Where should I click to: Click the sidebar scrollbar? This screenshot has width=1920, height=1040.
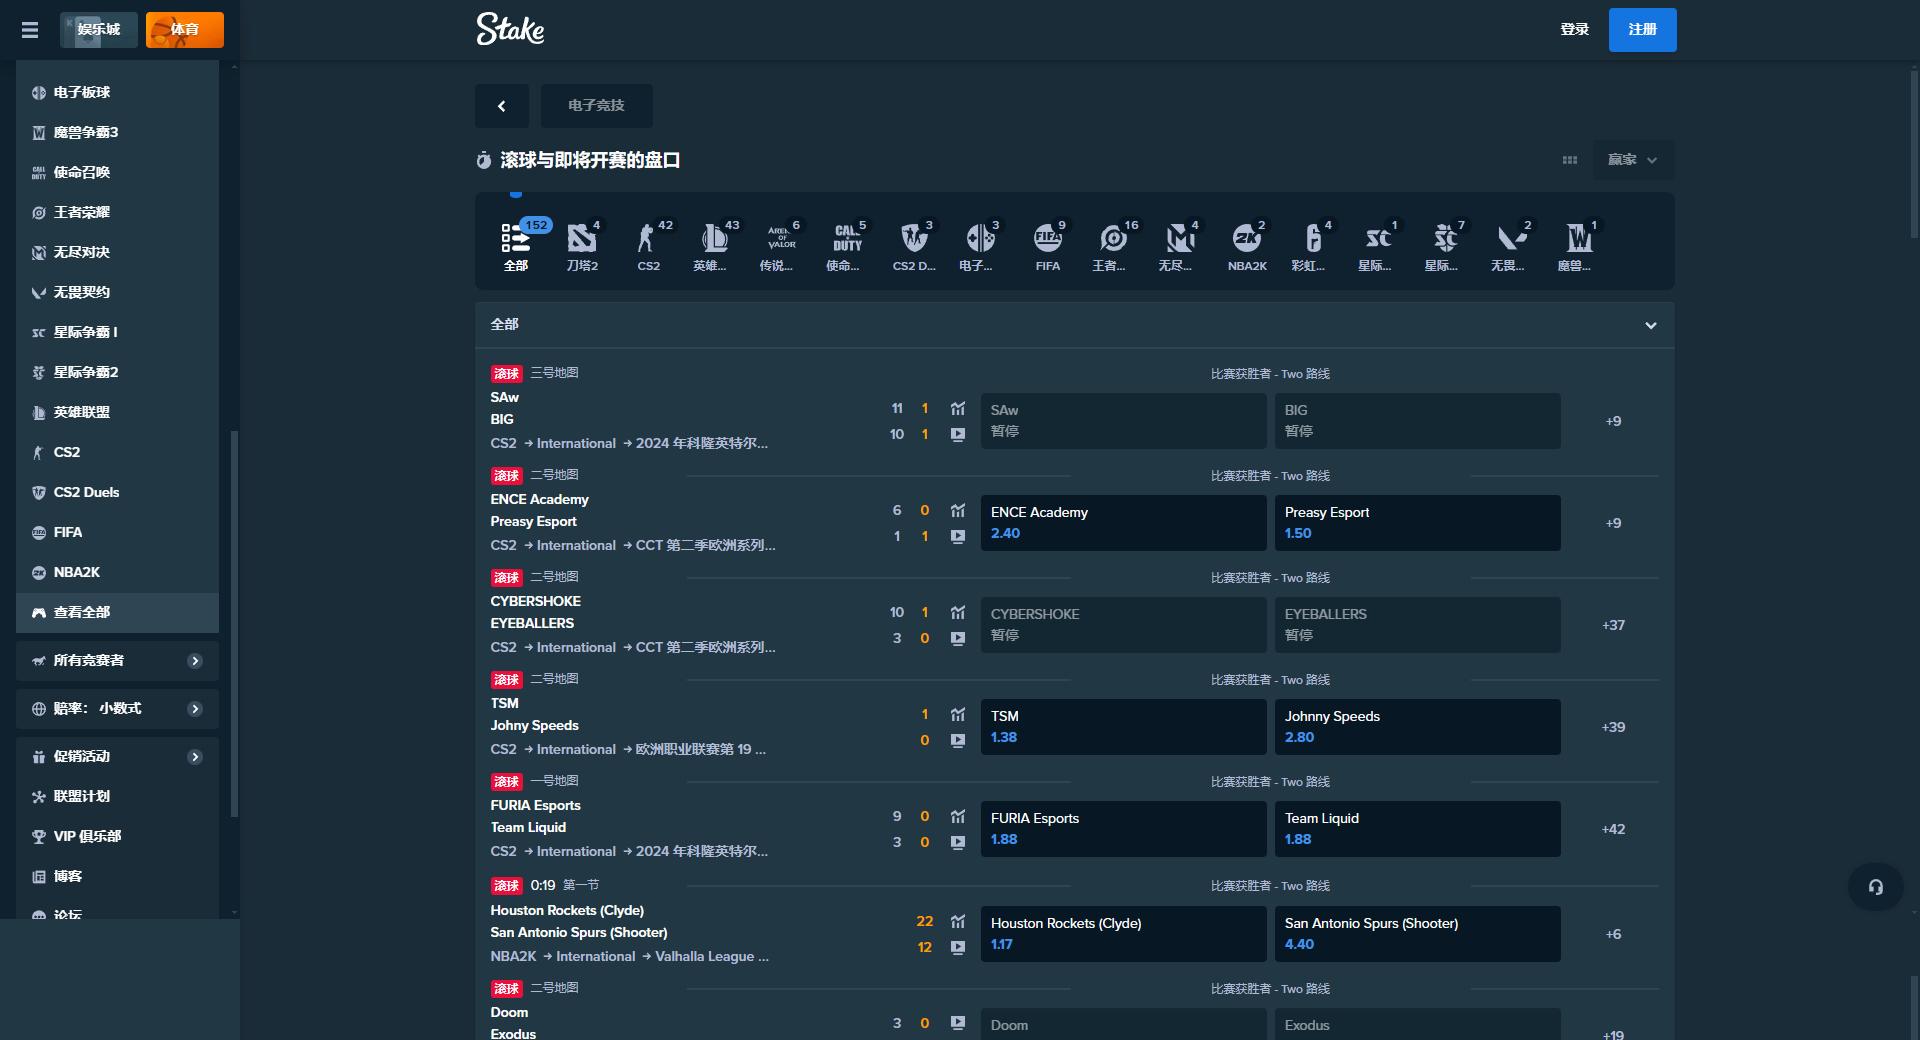[234, 624]
